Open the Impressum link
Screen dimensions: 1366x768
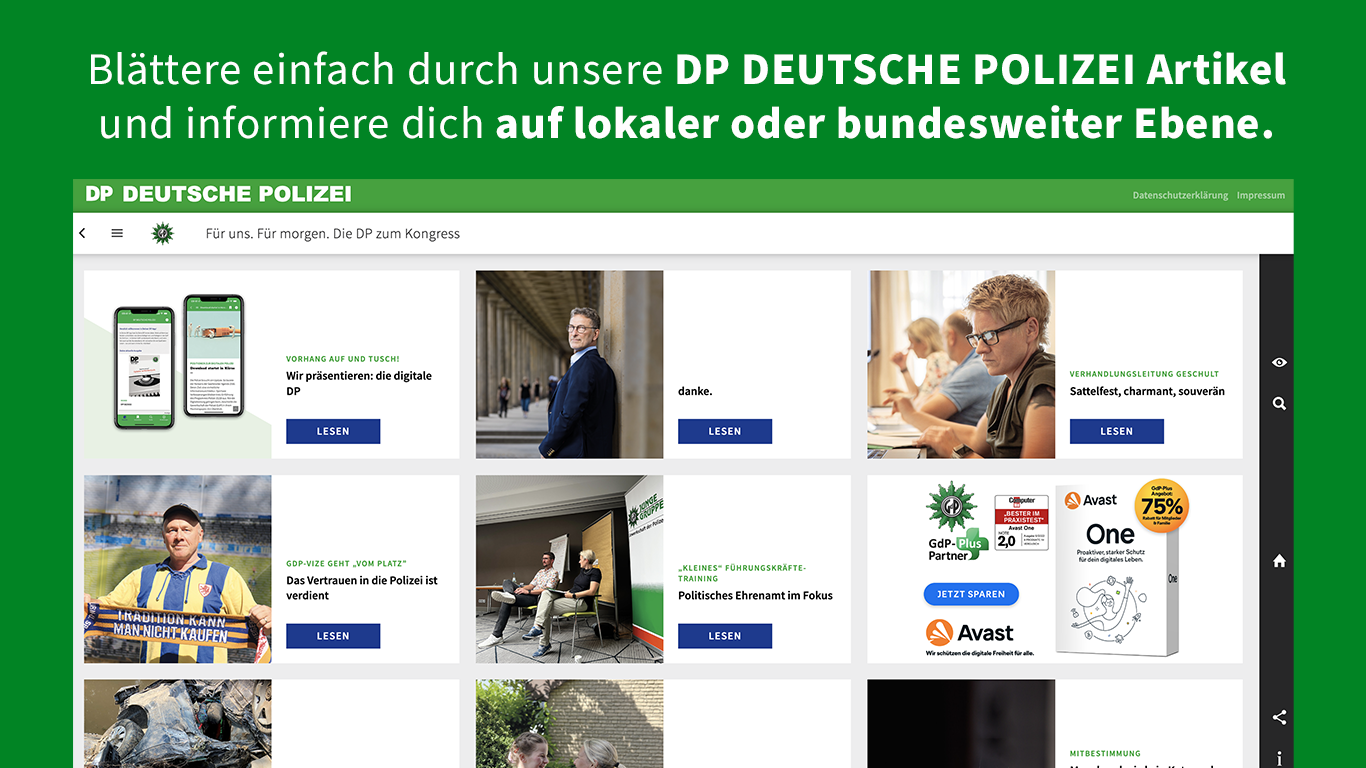pos(1261,195)
